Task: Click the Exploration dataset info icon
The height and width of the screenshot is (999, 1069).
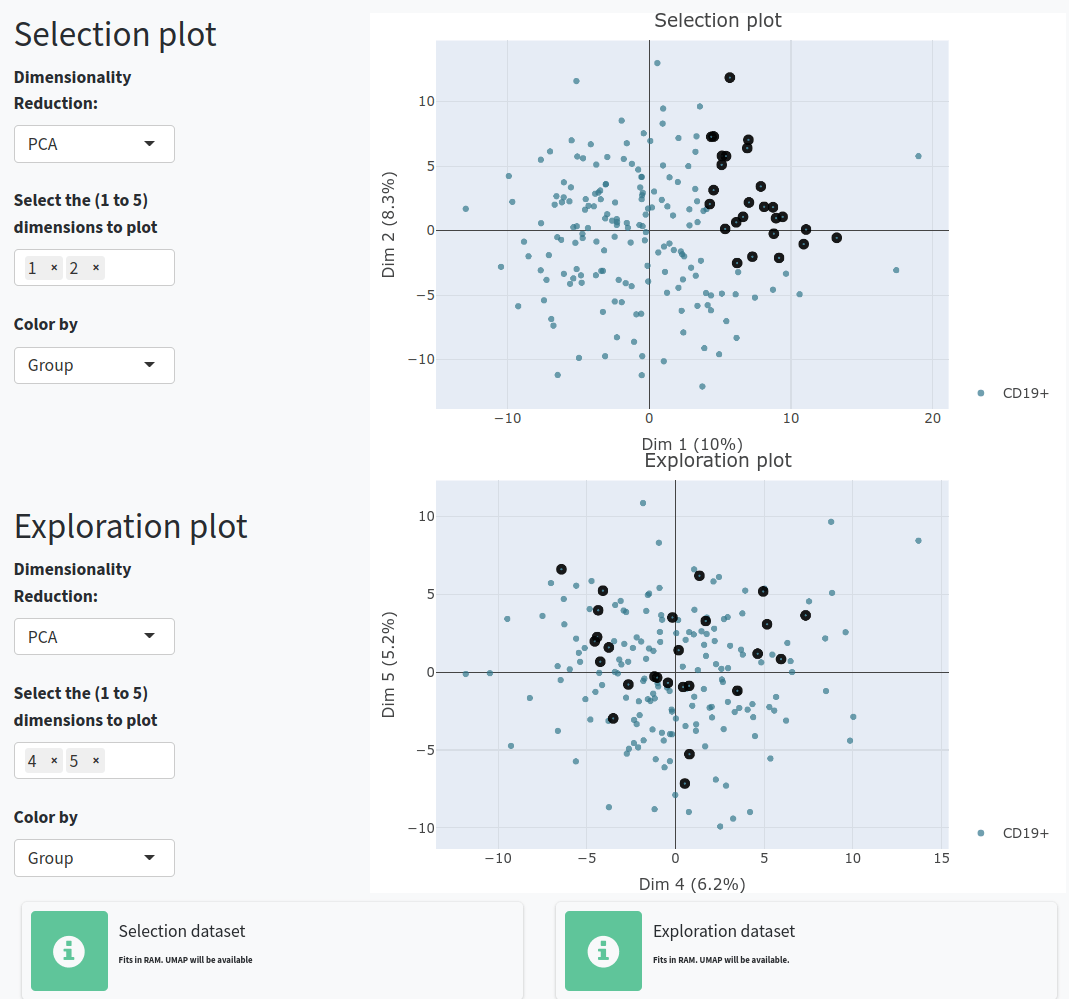Action: [x=603, y=951]
